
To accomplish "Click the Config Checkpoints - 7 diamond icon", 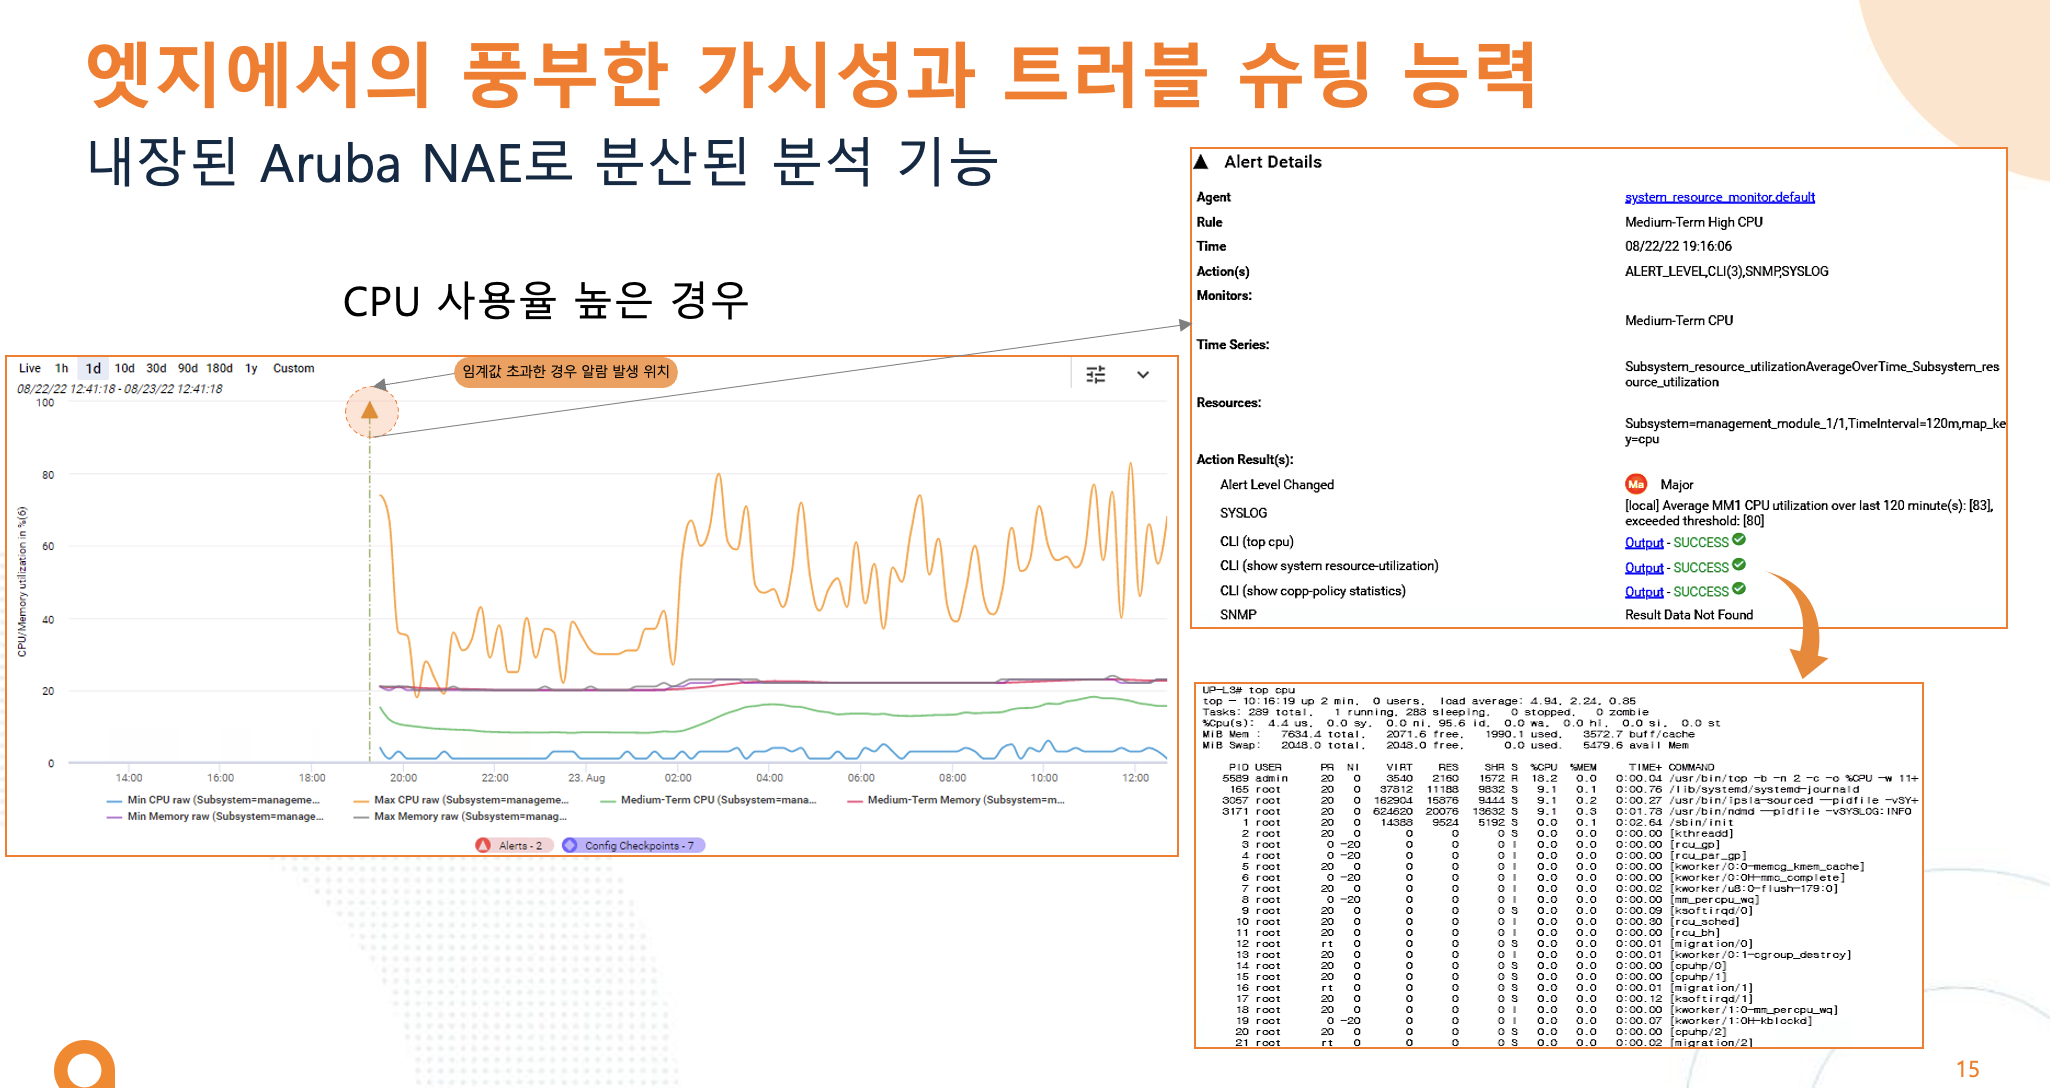I will 571,845.
